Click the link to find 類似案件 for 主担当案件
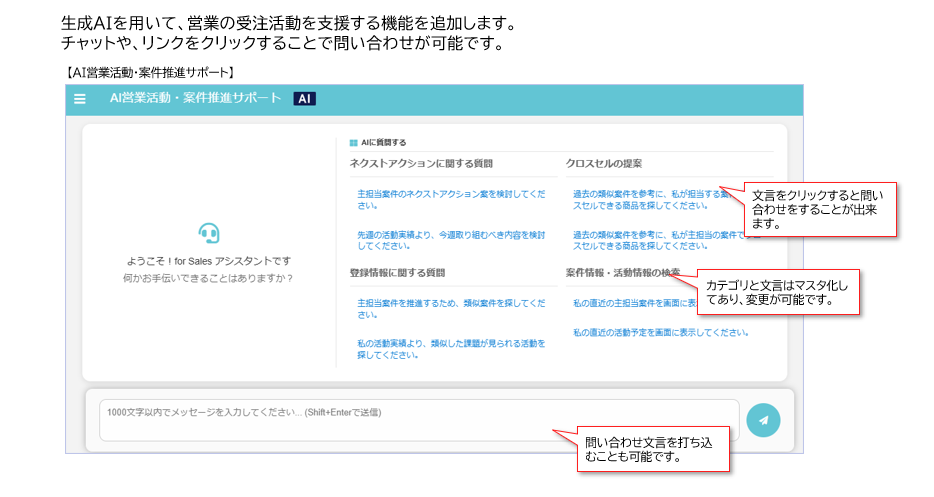 click(x=451, y=308)
